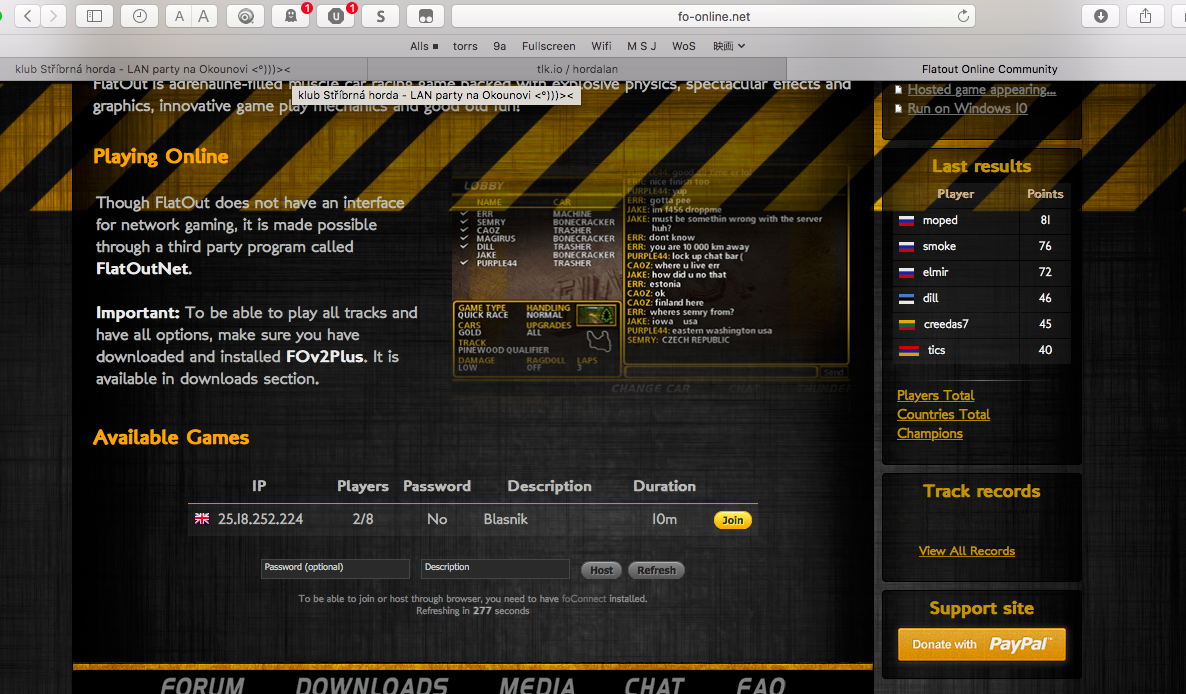
Task: Switch to tlk.io / hordalan tab
Action: (577, 69)
